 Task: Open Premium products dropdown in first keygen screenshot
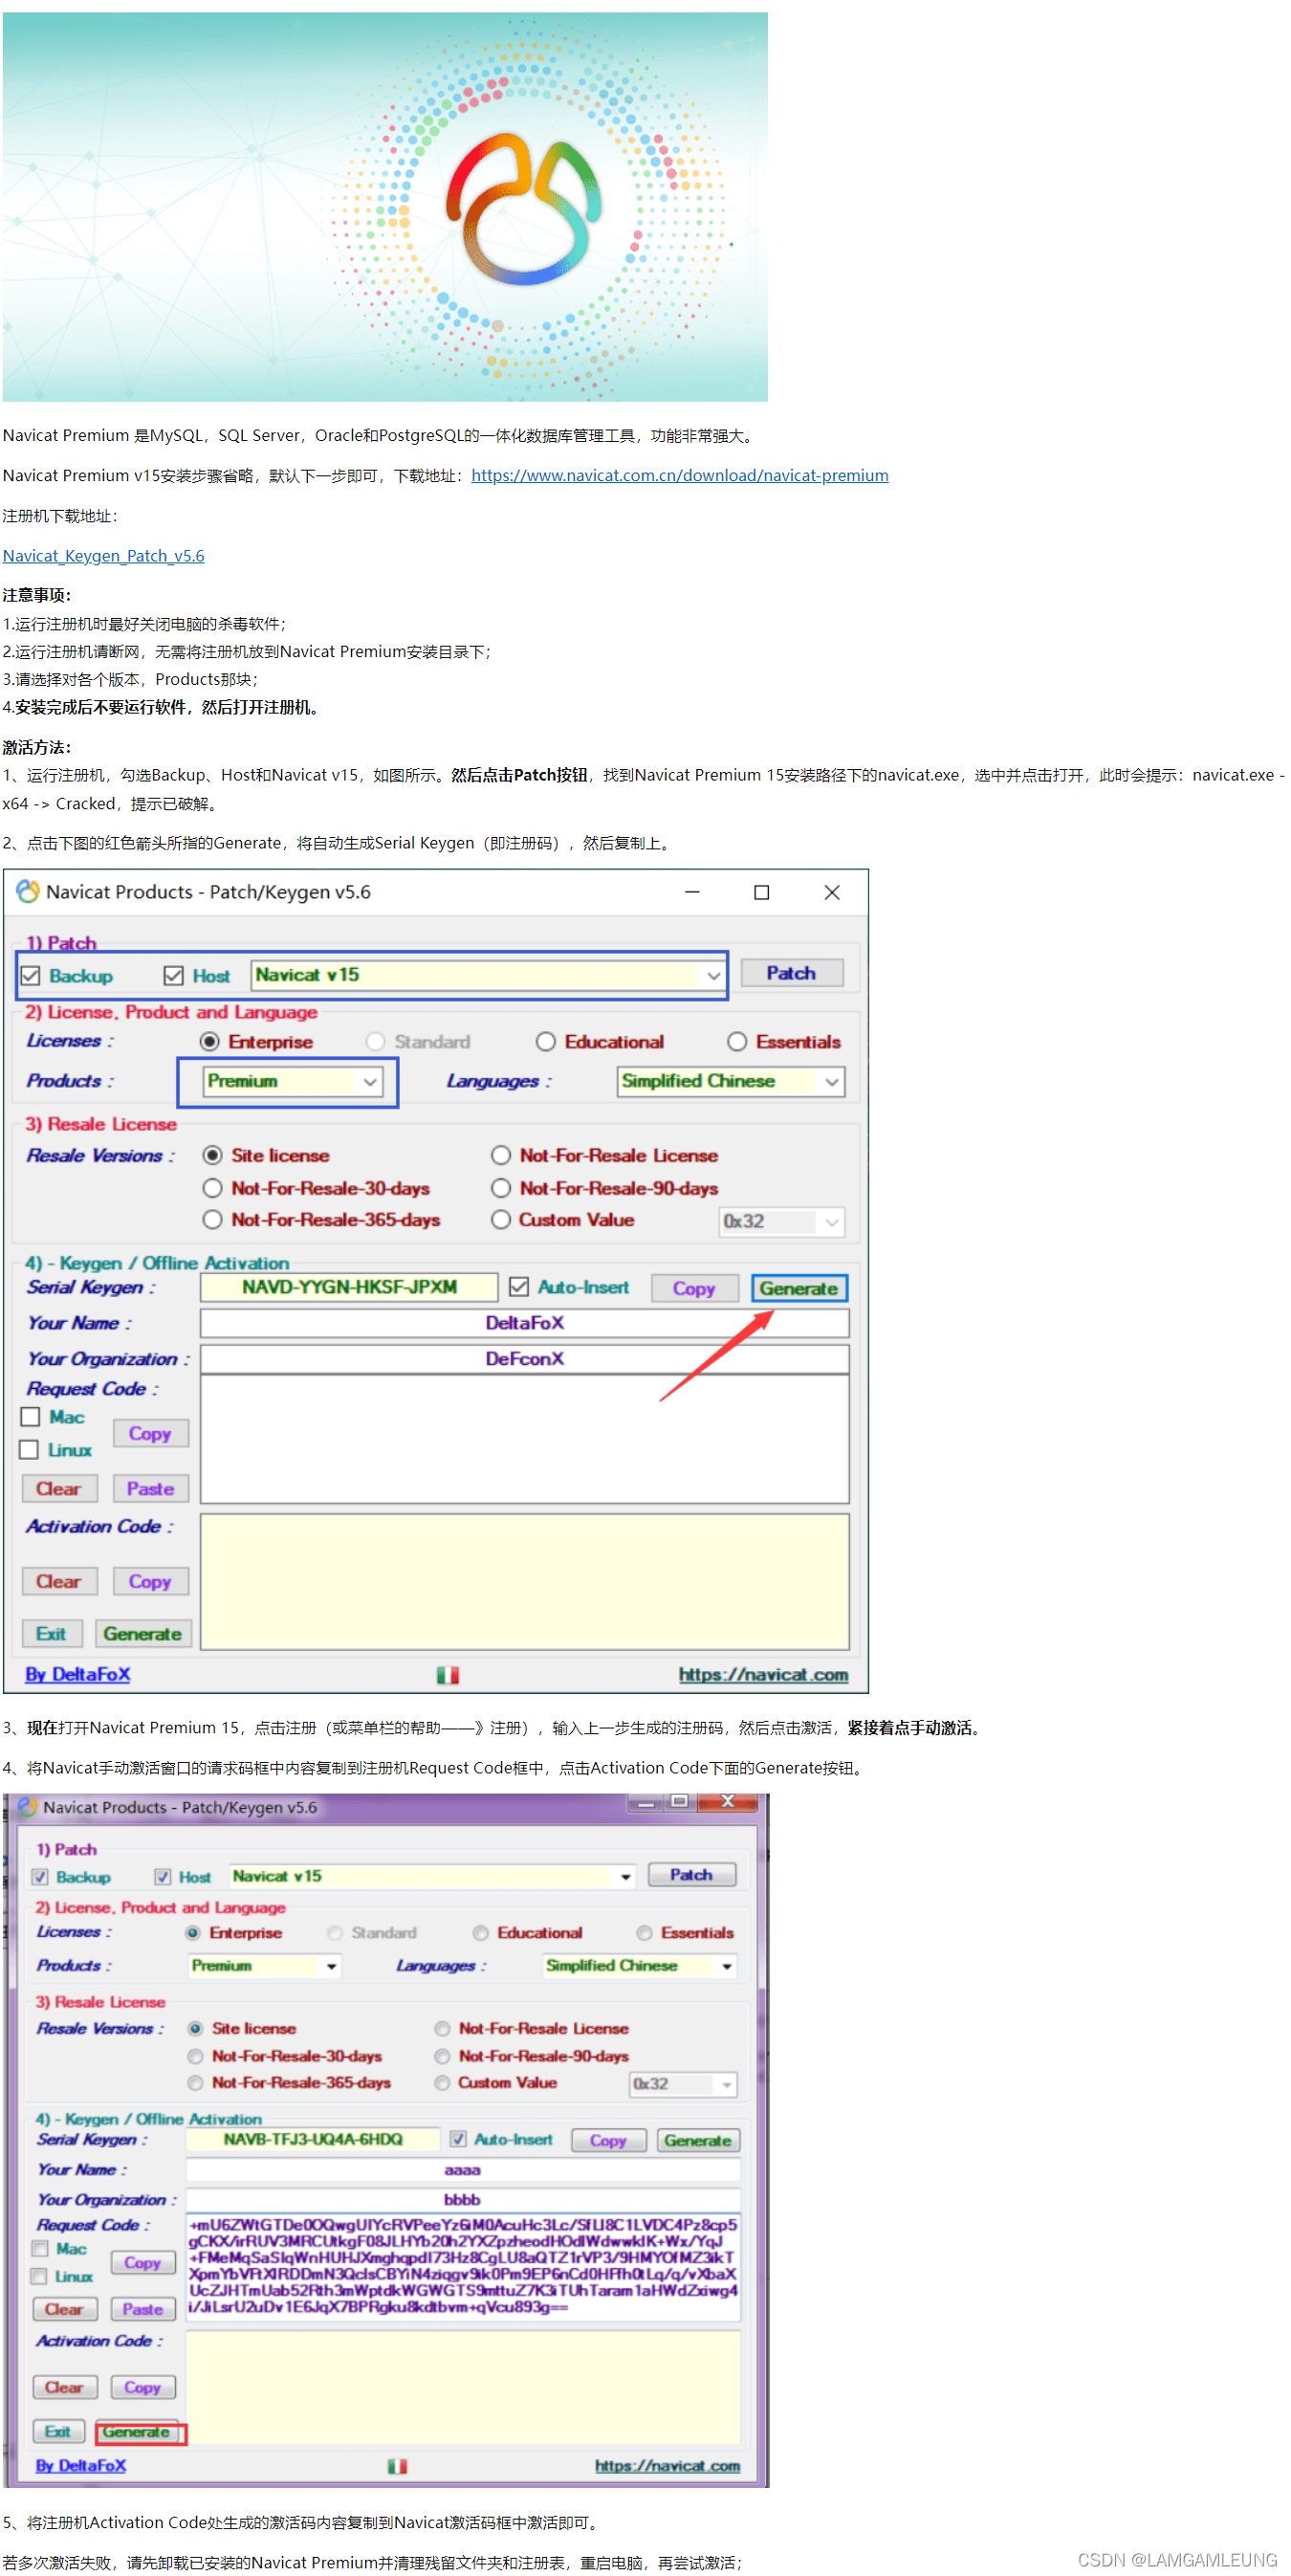point(370,1082)
